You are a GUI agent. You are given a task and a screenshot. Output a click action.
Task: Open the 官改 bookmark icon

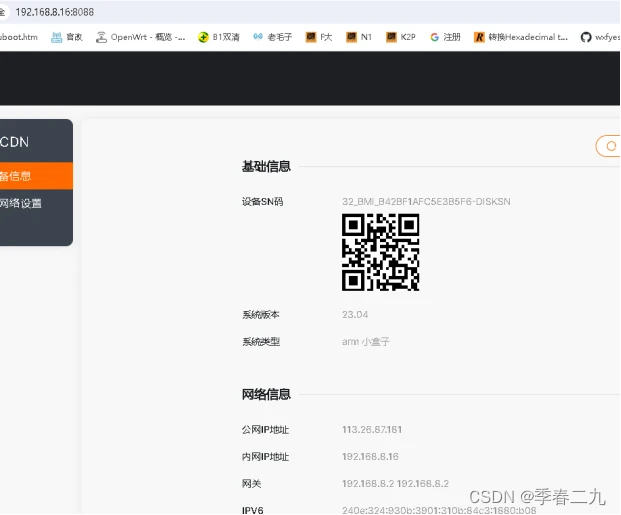click(57, 37)
